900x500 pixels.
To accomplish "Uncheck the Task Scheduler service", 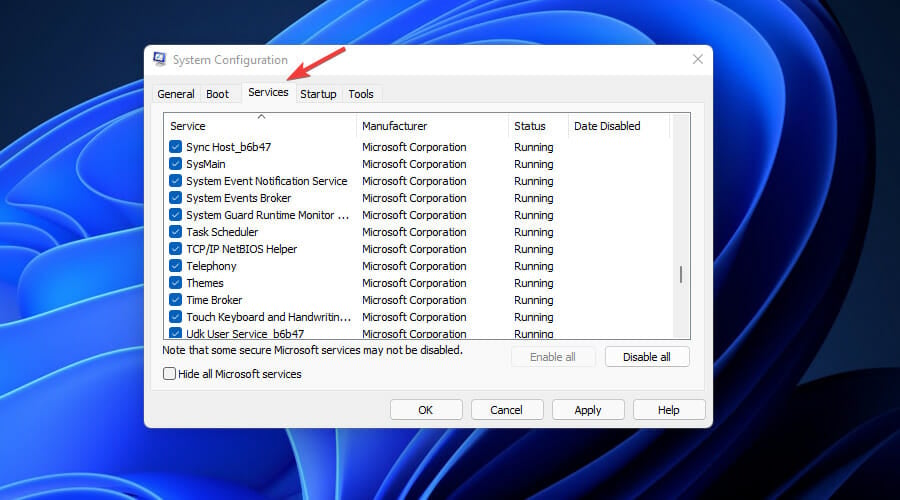I will [176, 232].
